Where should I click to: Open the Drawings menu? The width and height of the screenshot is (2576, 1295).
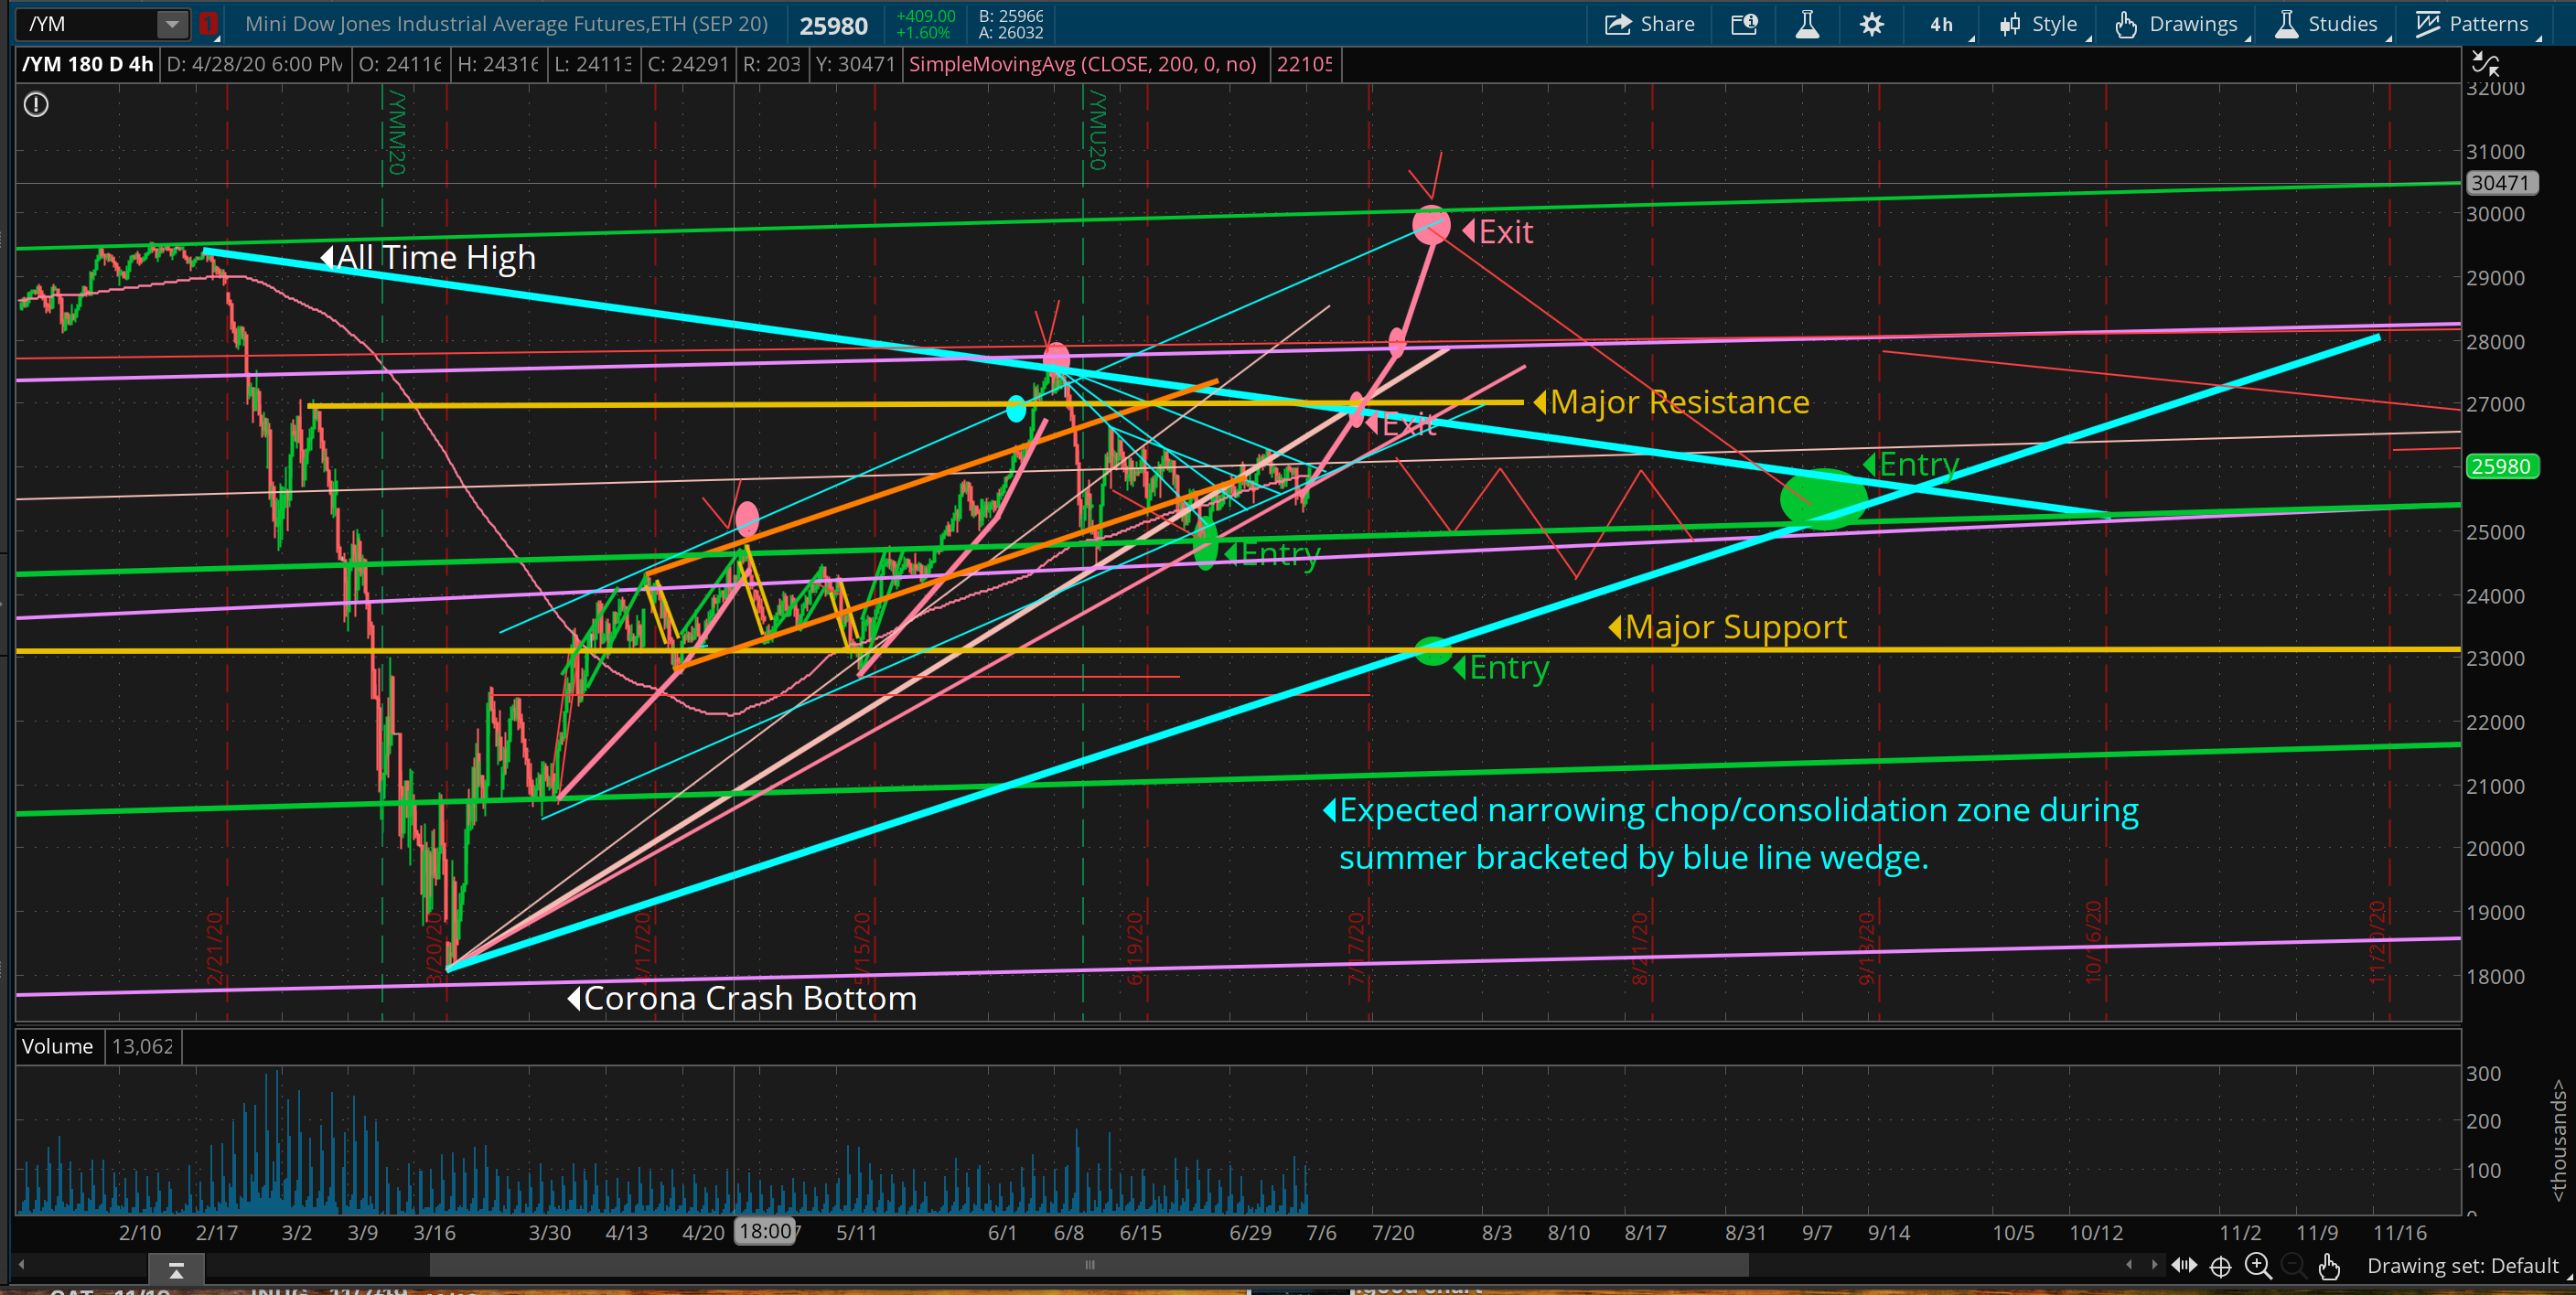(x=2178, y=24)
